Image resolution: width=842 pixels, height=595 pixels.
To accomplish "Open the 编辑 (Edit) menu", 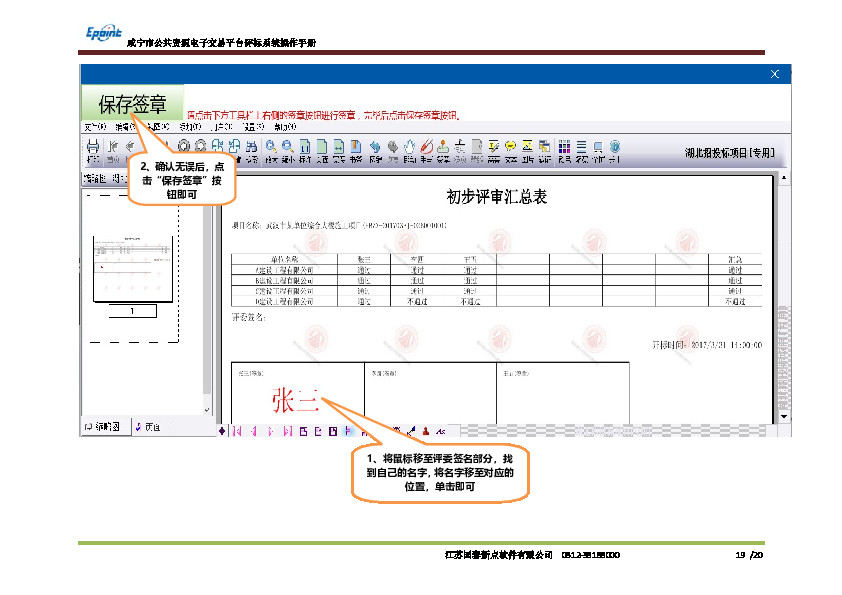I will (124, 127).
